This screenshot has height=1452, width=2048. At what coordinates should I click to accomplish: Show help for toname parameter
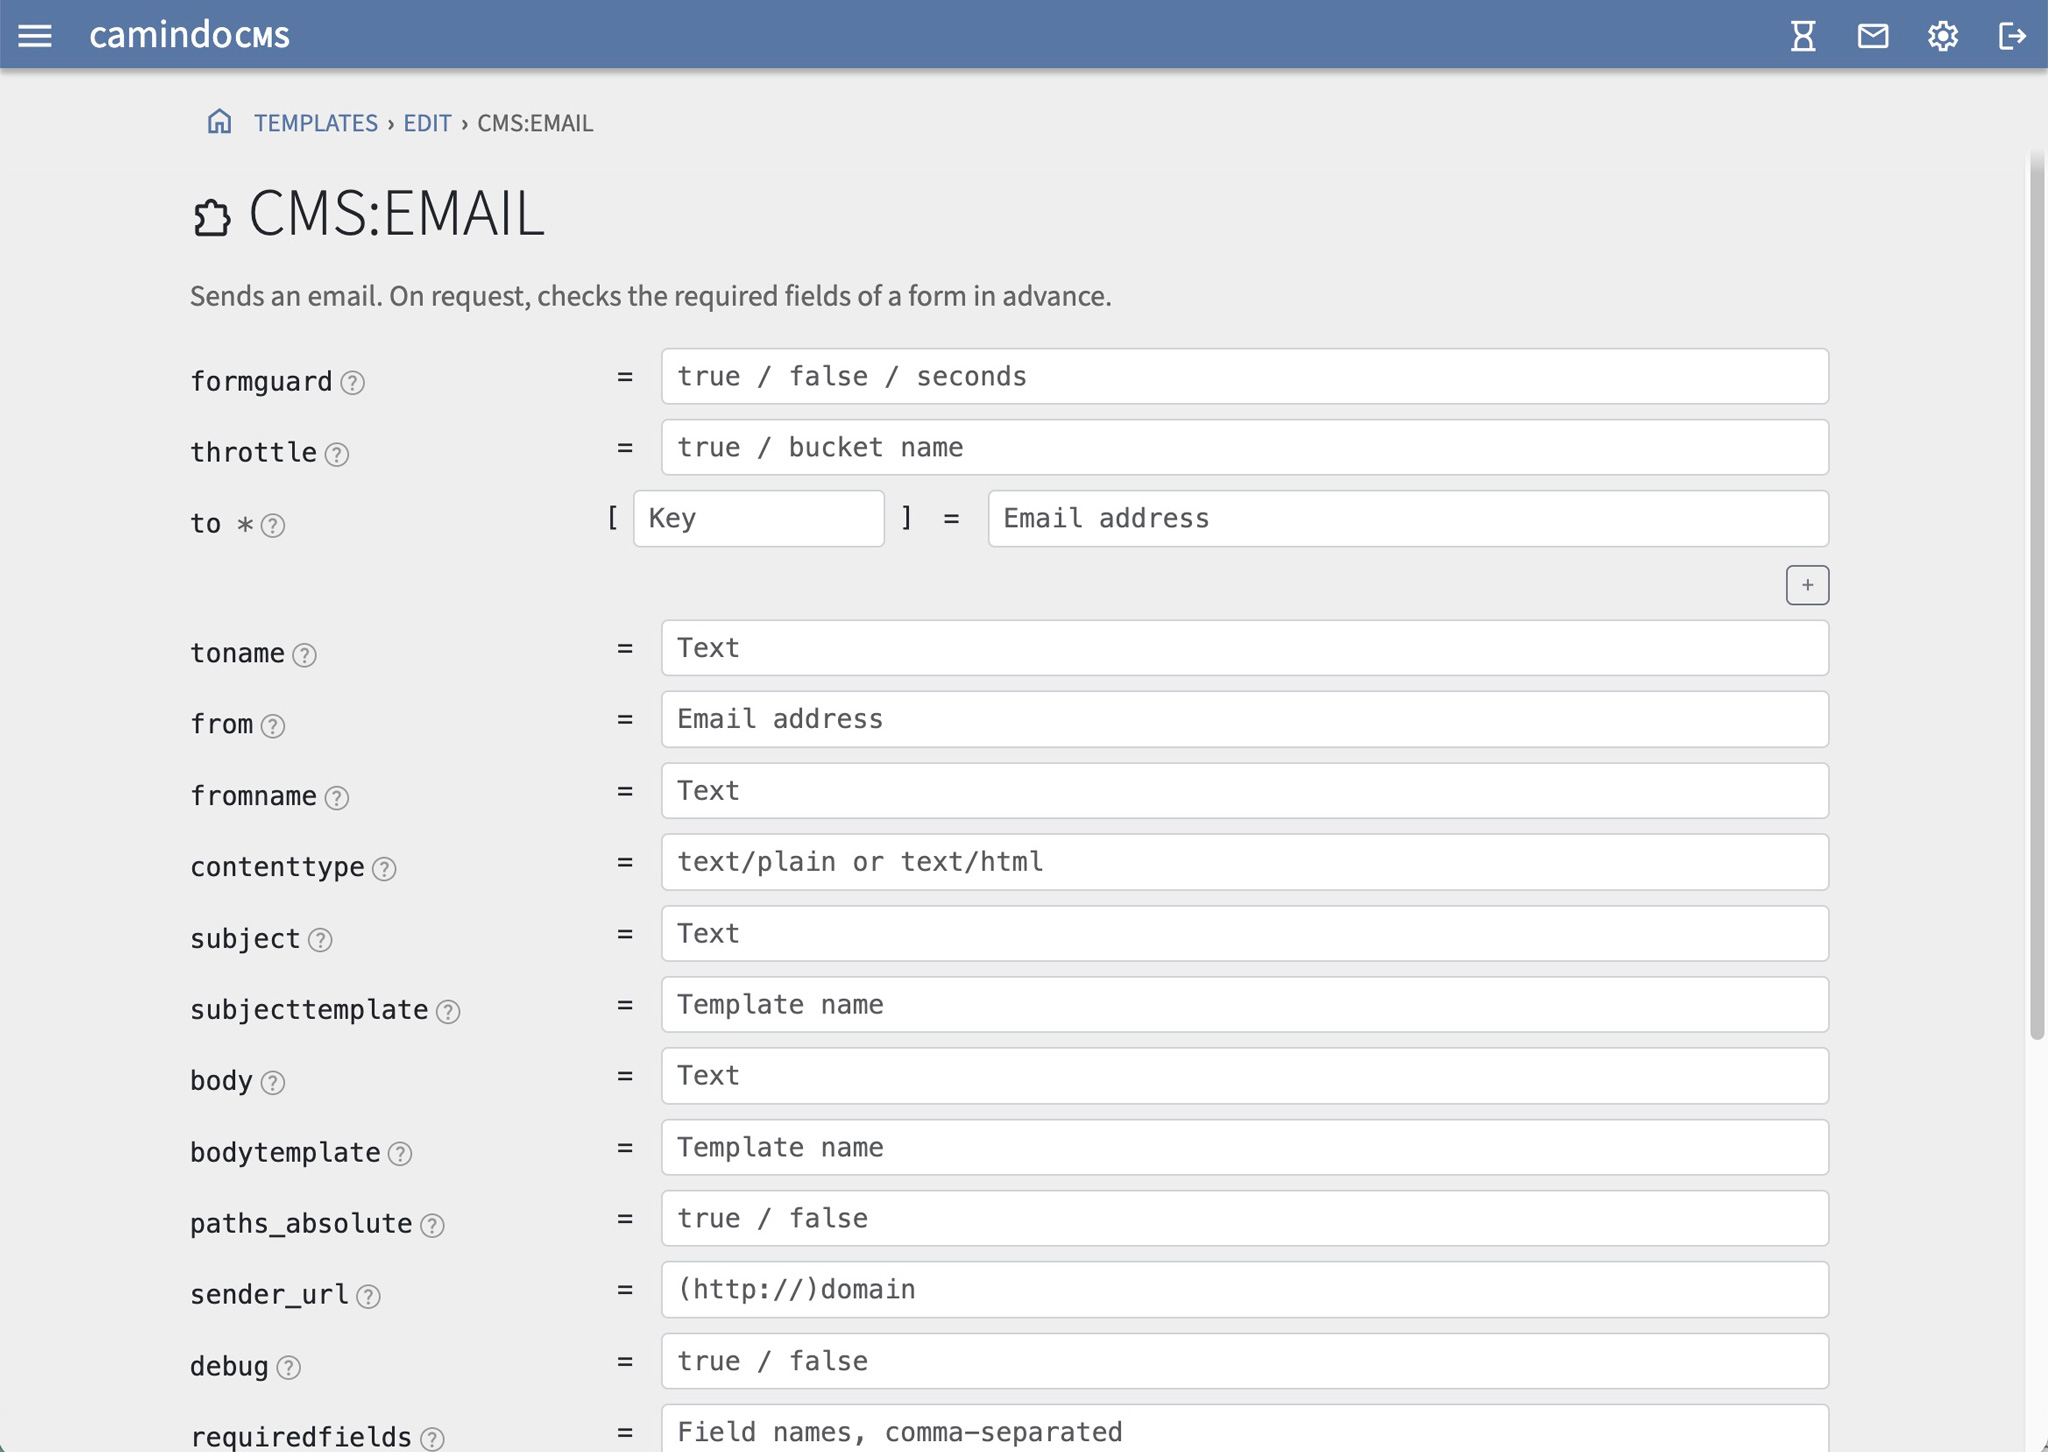[x=304, y=654]
